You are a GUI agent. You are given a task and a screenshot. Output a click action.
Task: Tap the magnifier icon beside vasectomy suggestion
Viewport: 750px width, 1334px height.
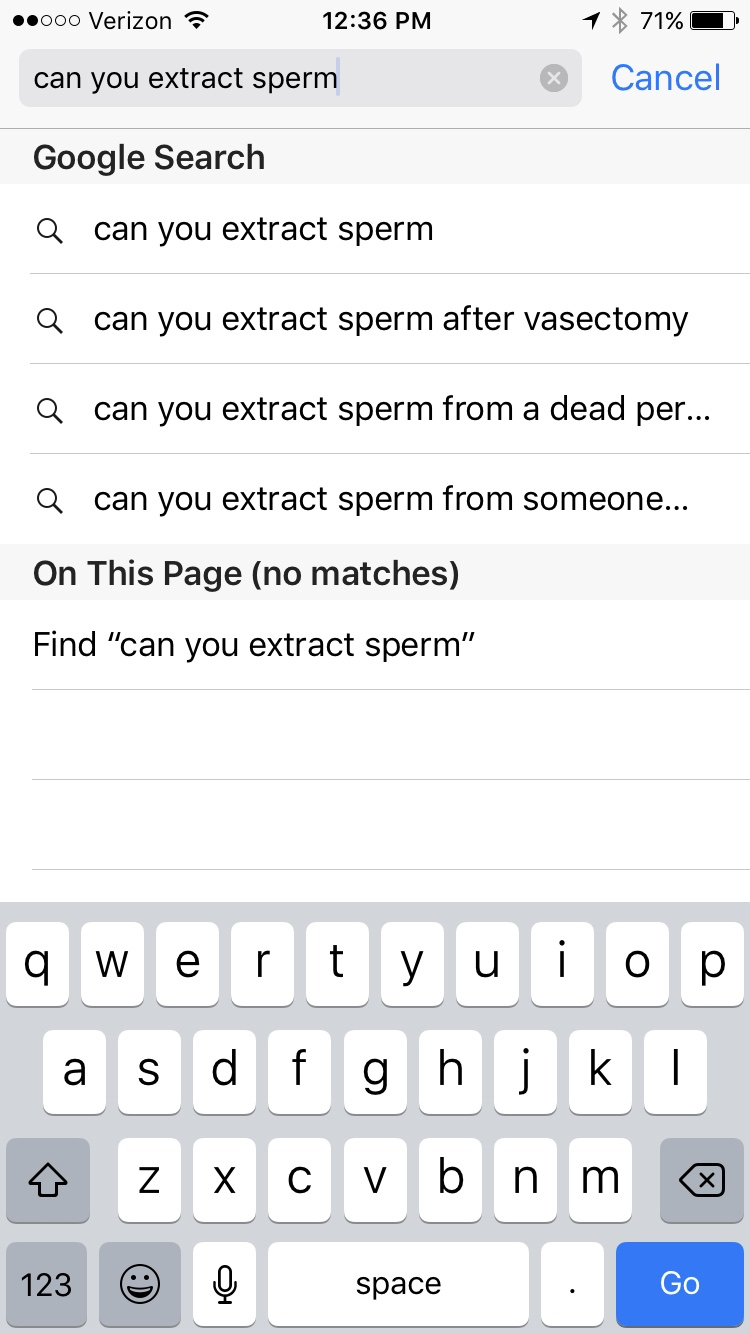[49, 320]
